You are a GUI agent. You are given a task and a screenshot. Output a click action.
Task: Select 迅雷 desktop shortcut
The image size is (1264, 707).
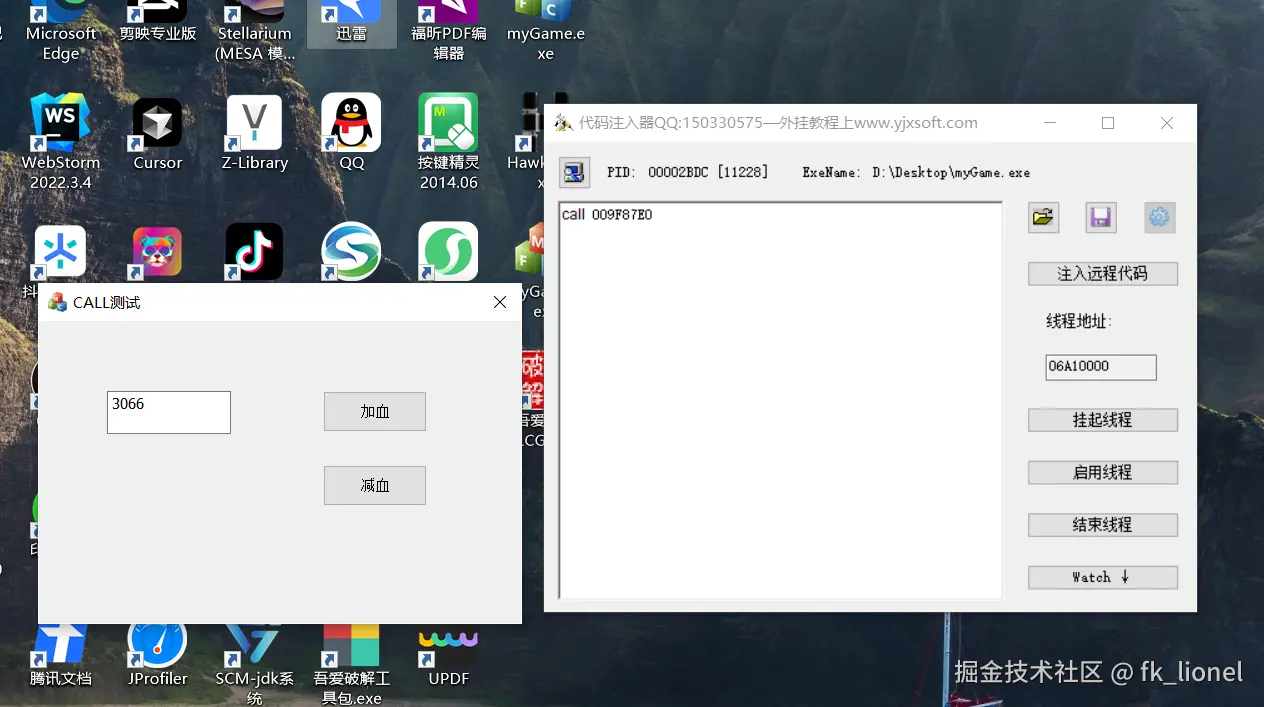click(x=351, y=26)
